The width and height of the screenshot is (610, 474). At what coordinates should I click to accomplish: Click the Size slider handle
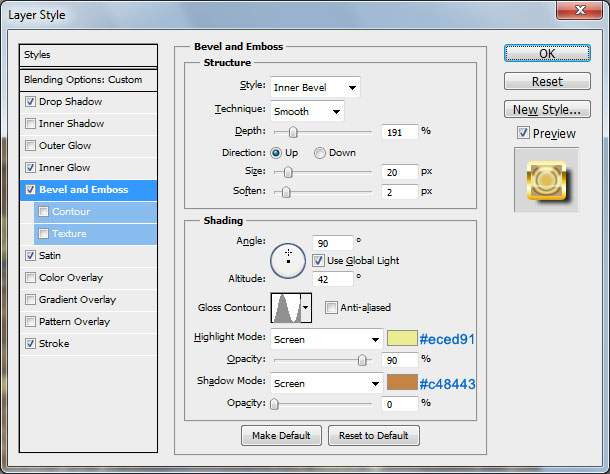(288, 172)
